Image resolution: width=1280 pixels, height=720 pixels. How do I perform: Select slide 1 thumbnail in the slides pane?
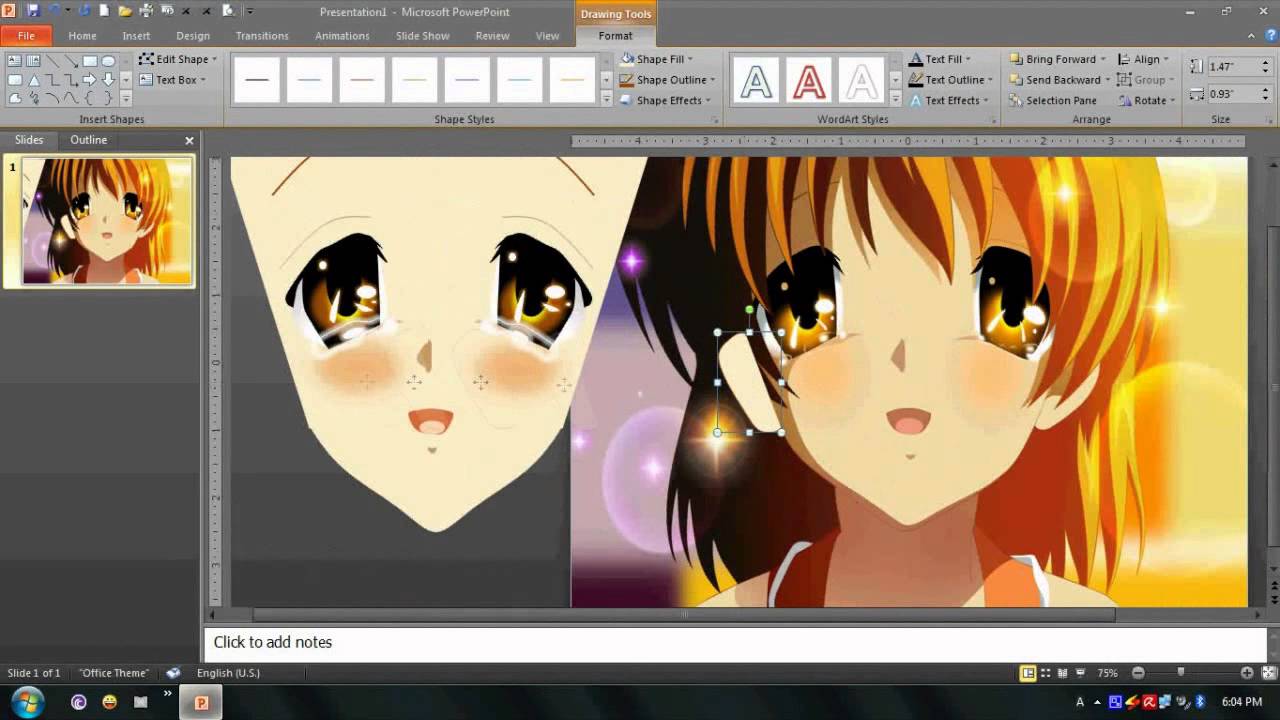[x=100, y=220]
